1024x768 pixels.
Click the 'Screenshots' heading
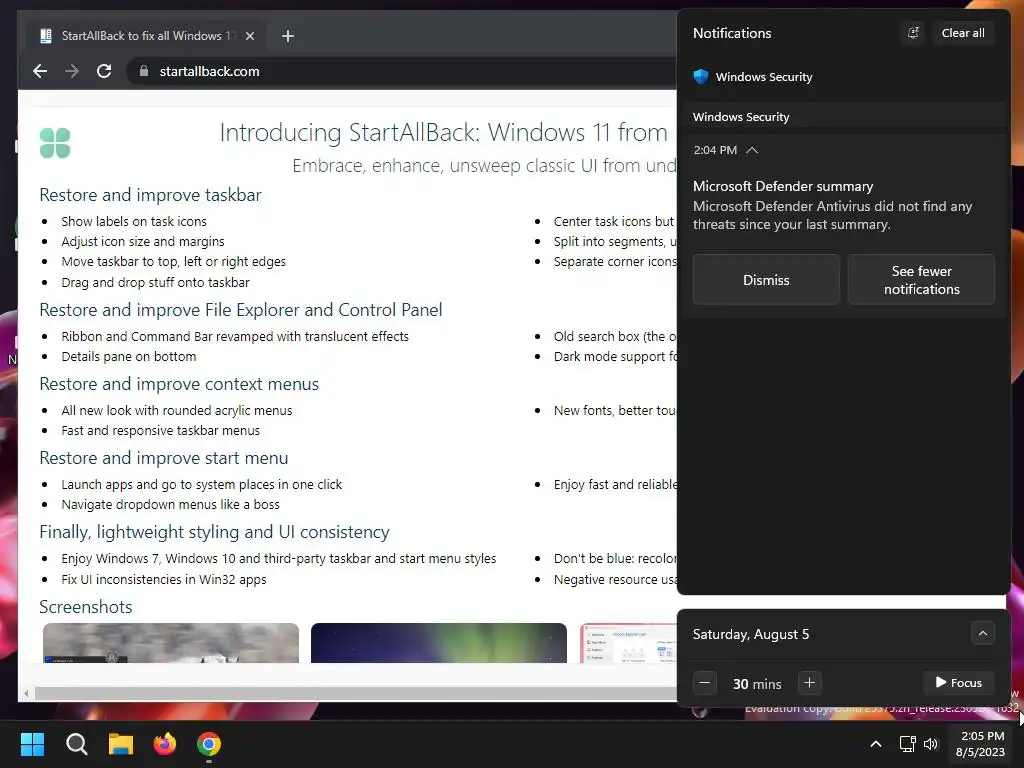(86, 607)
